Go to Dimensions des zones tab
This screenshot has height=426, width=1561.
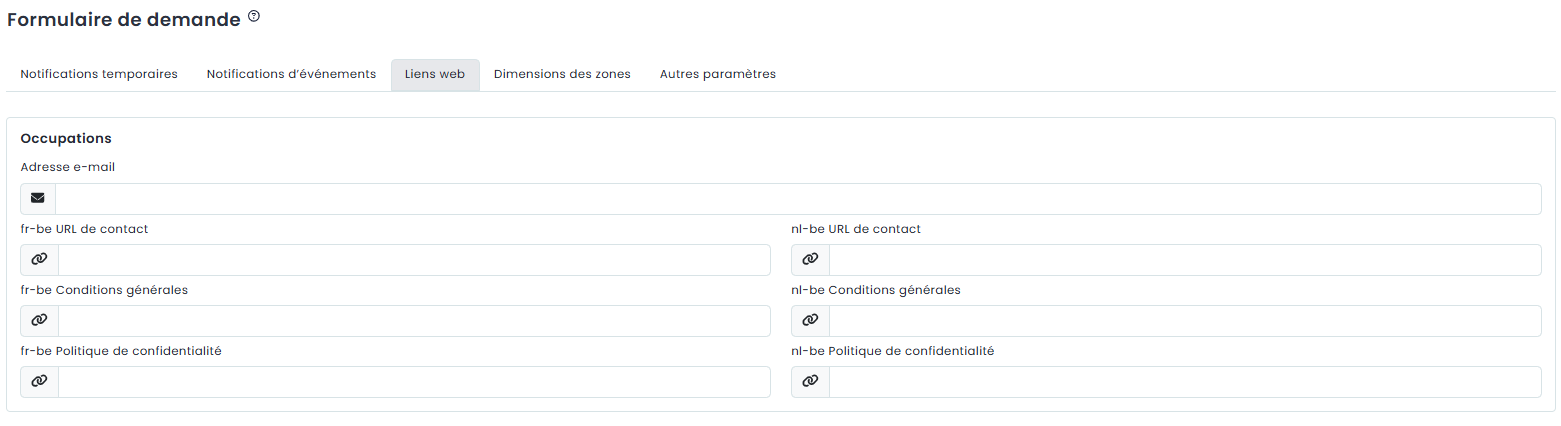562,74
